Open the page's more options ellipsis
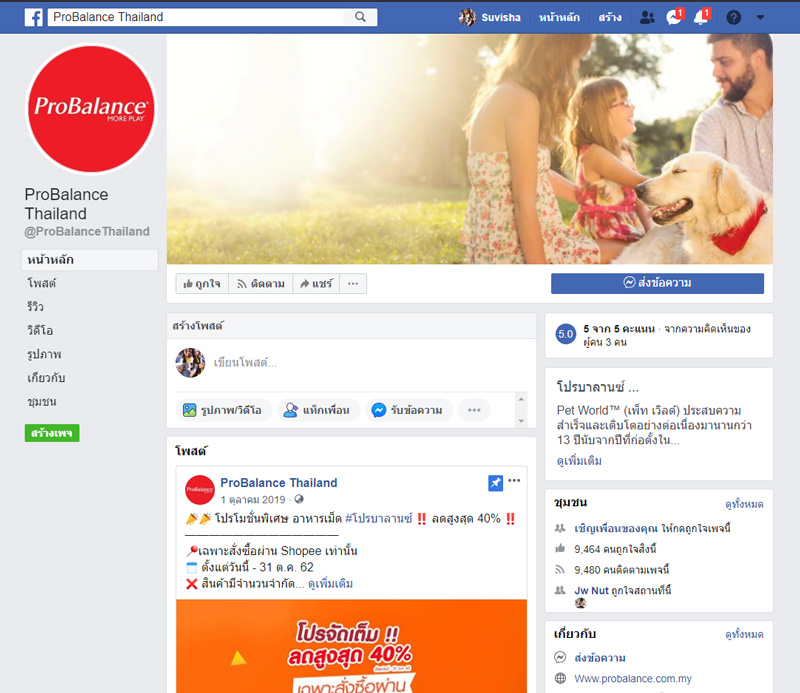Image resolution: width=800 pixels, height=693 pixels. pyautogui.click(x=352, y=284)
